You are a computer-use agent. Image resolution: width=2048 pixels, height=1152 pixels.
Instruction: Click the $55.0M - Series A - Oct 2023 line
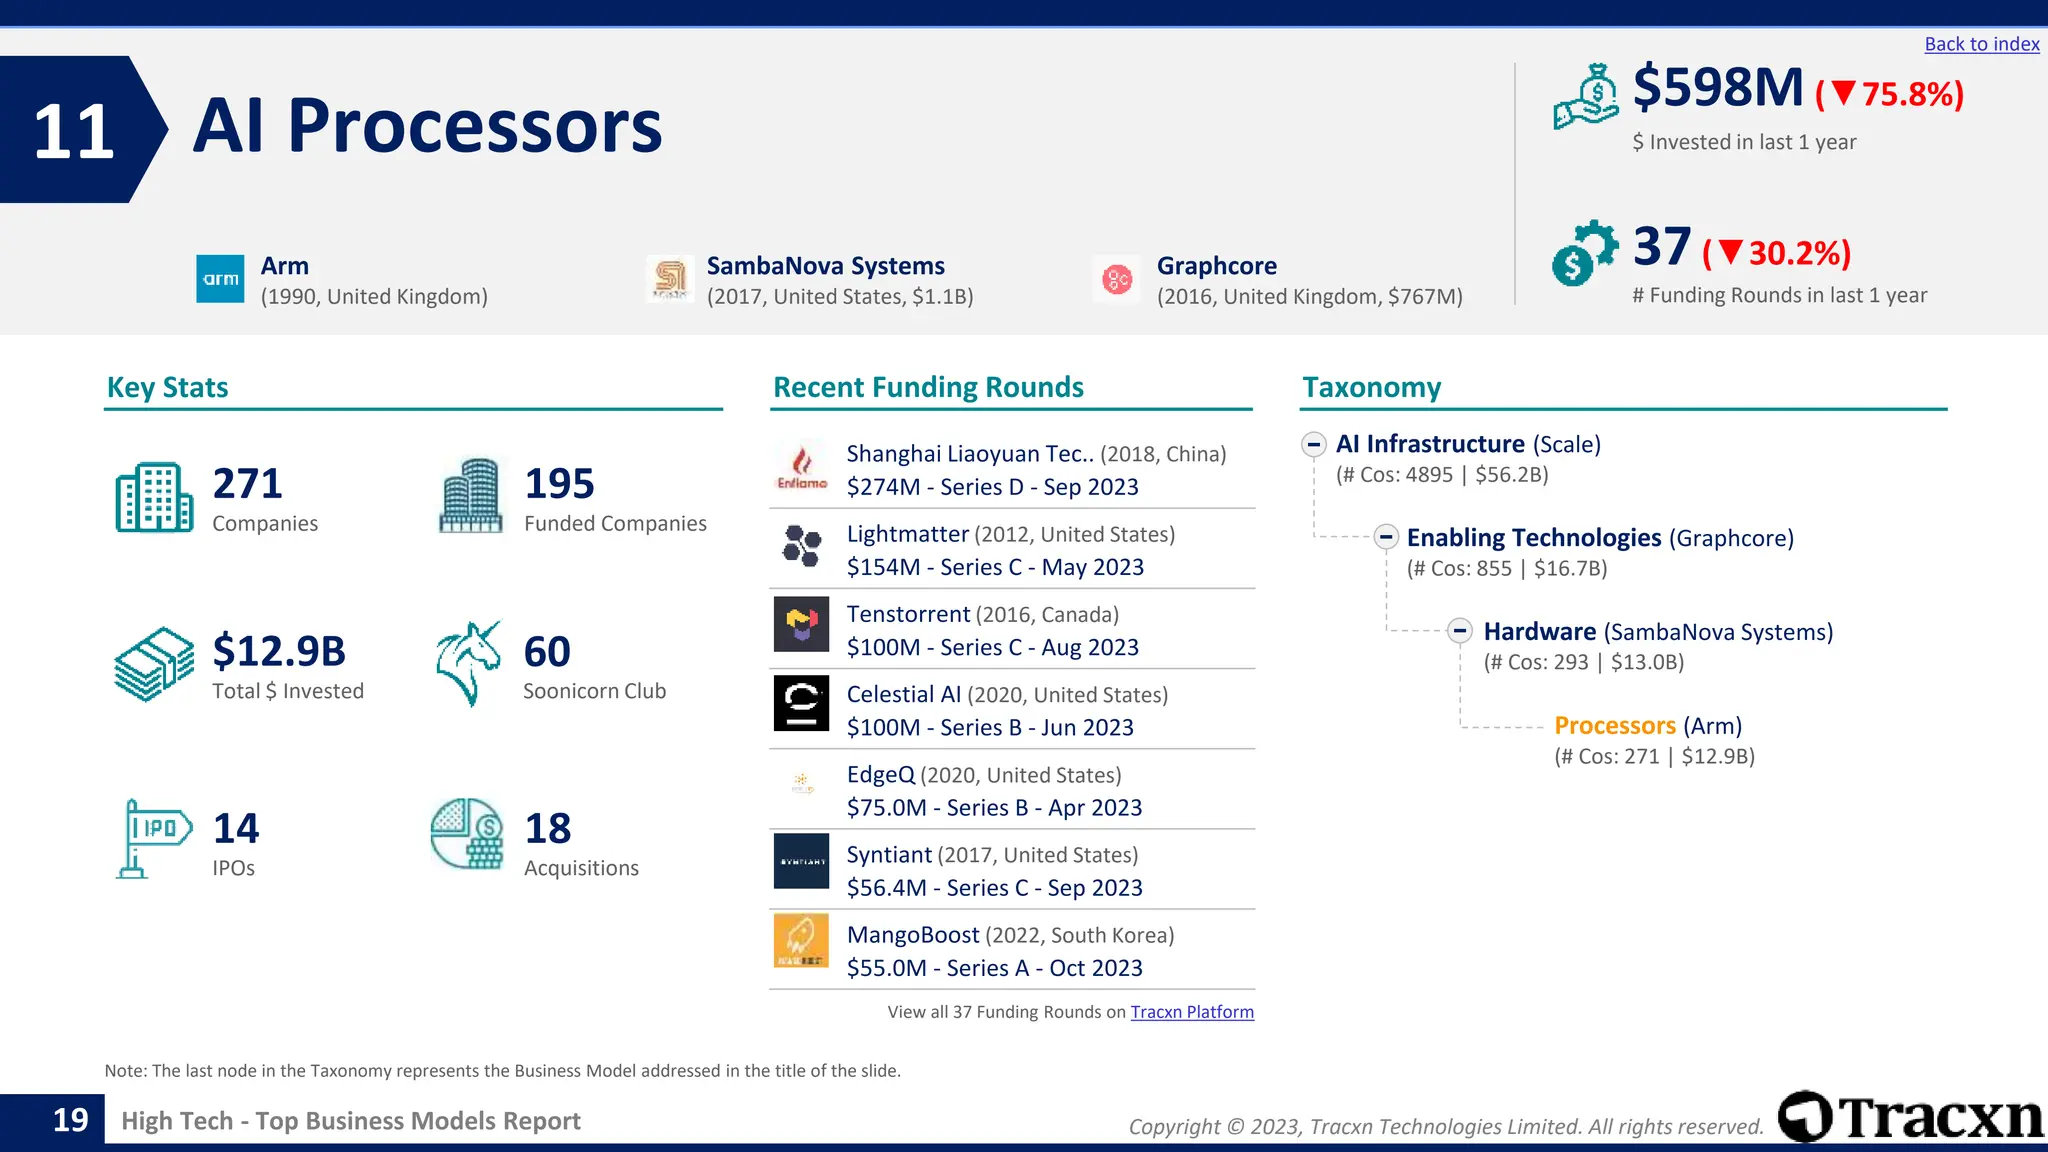tap(994, 968)
